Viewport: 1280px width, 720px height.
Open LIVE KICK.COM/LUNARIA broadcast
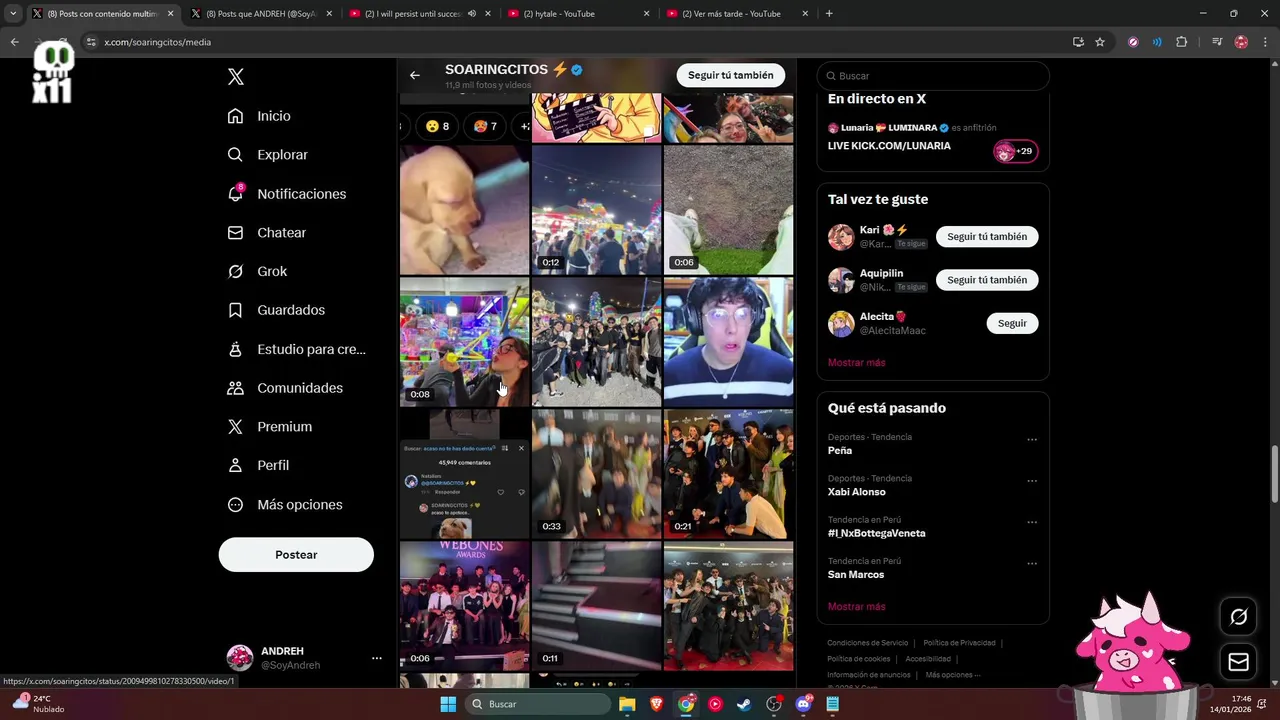[889, 146]
